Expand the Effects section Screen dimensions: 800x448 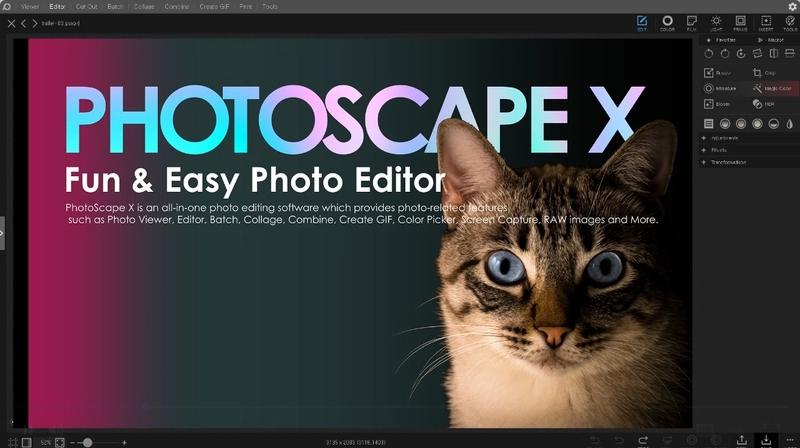749,150
